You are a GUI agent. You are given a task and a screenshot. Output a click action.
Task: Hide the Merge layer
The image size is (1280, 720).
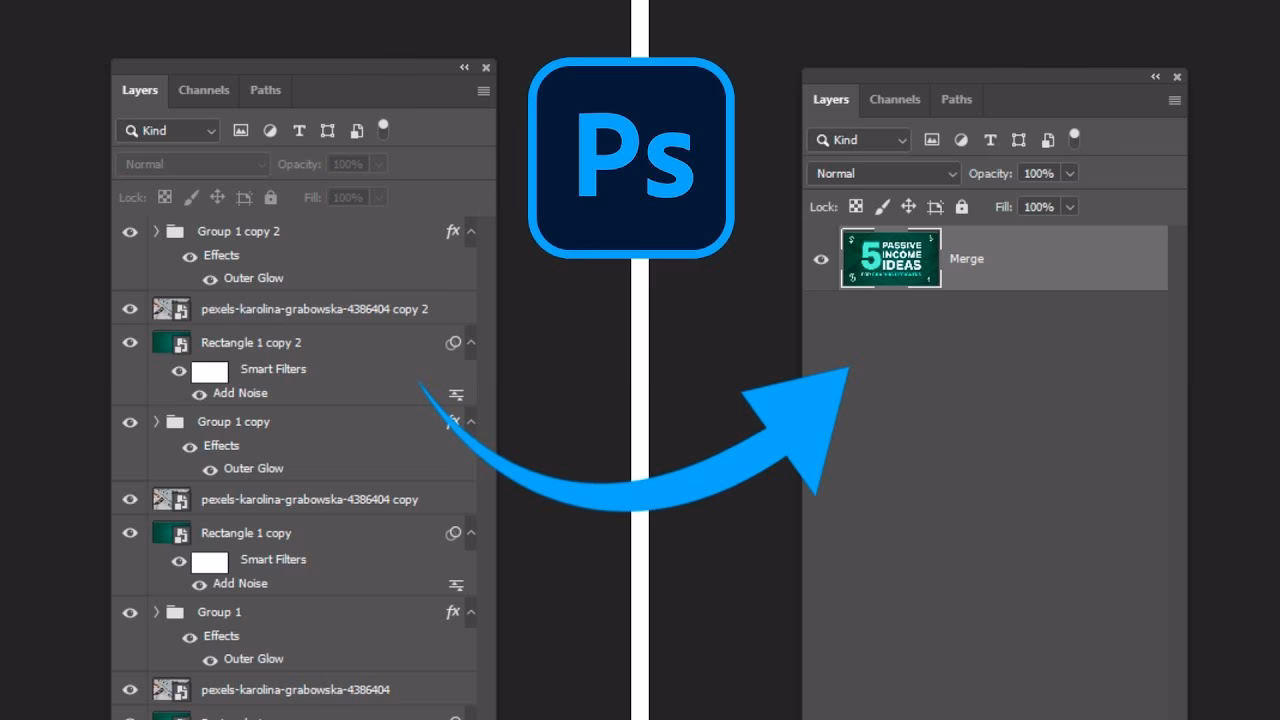pos(821,259)
